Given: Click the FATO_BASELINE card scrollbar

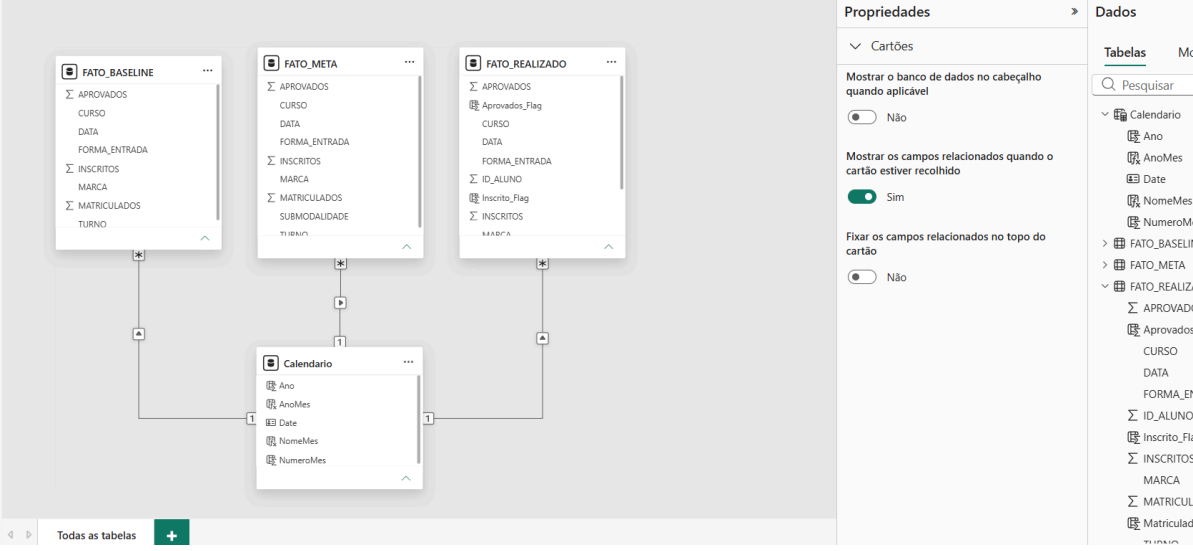Looking at the screenshot, I should 218,152.
